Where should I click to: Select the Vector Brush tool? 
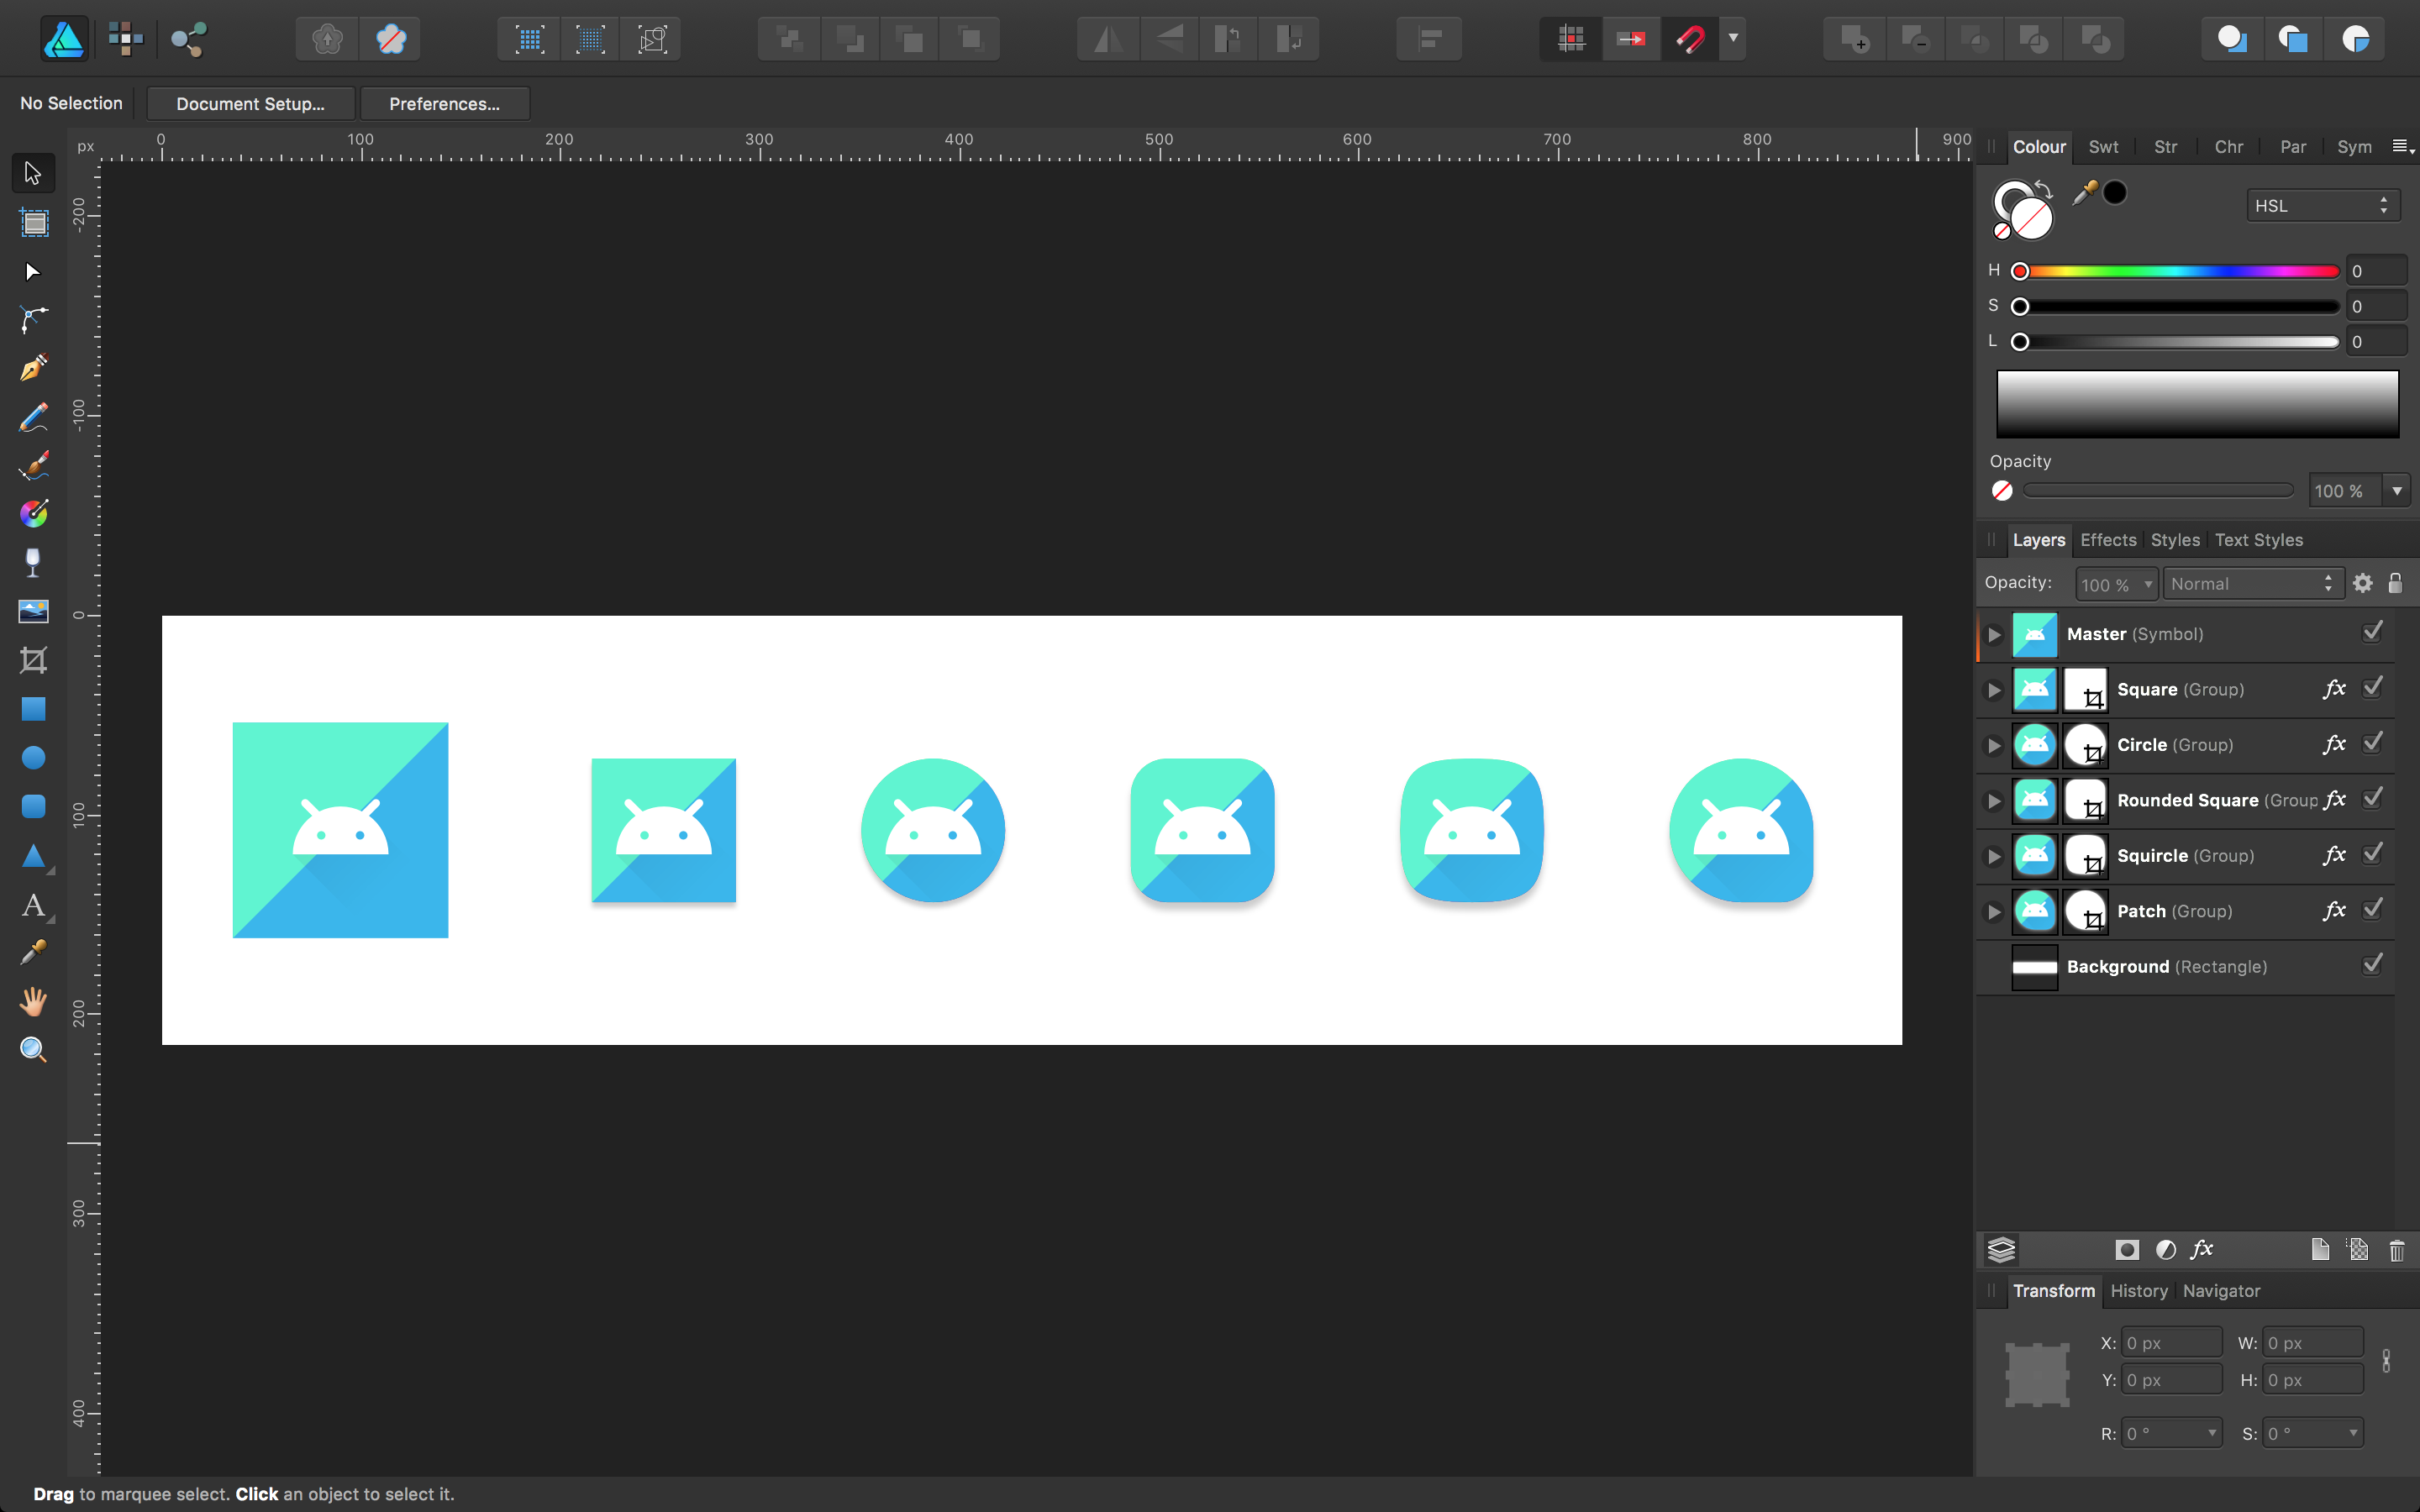coord(33,465)
